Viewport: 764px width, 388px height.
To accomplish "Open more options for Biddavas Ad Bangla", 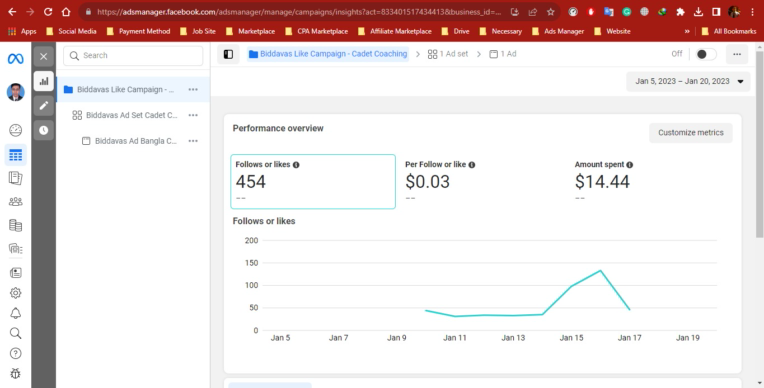I will 193,141.
